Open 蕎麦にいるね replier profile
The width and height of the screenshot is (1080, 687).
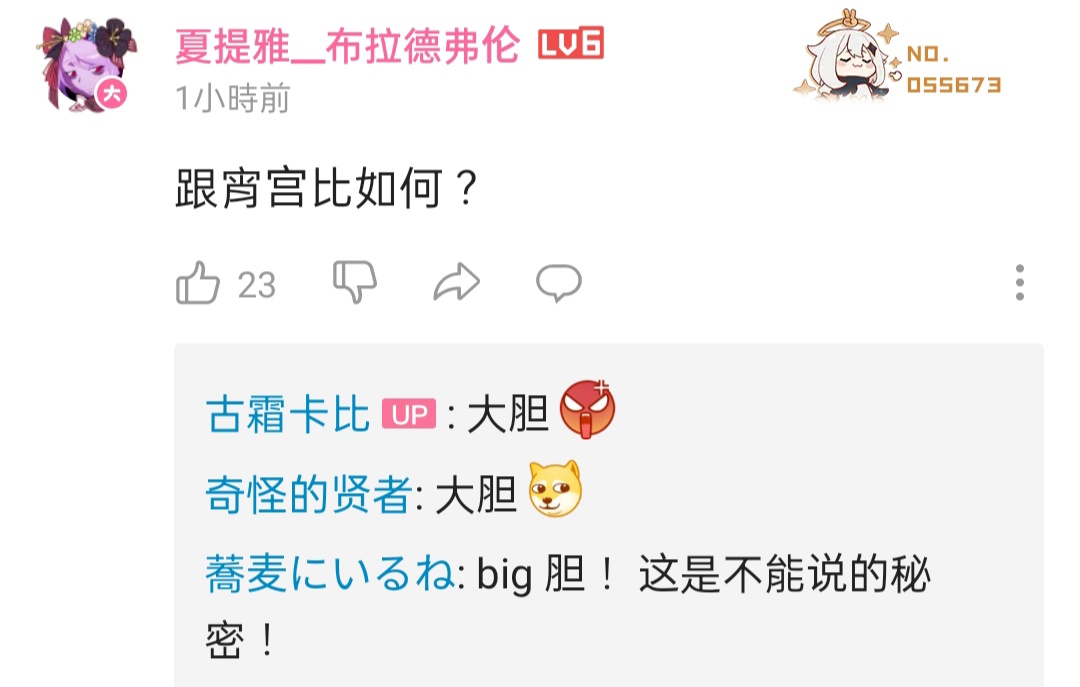tap(329, 573)
